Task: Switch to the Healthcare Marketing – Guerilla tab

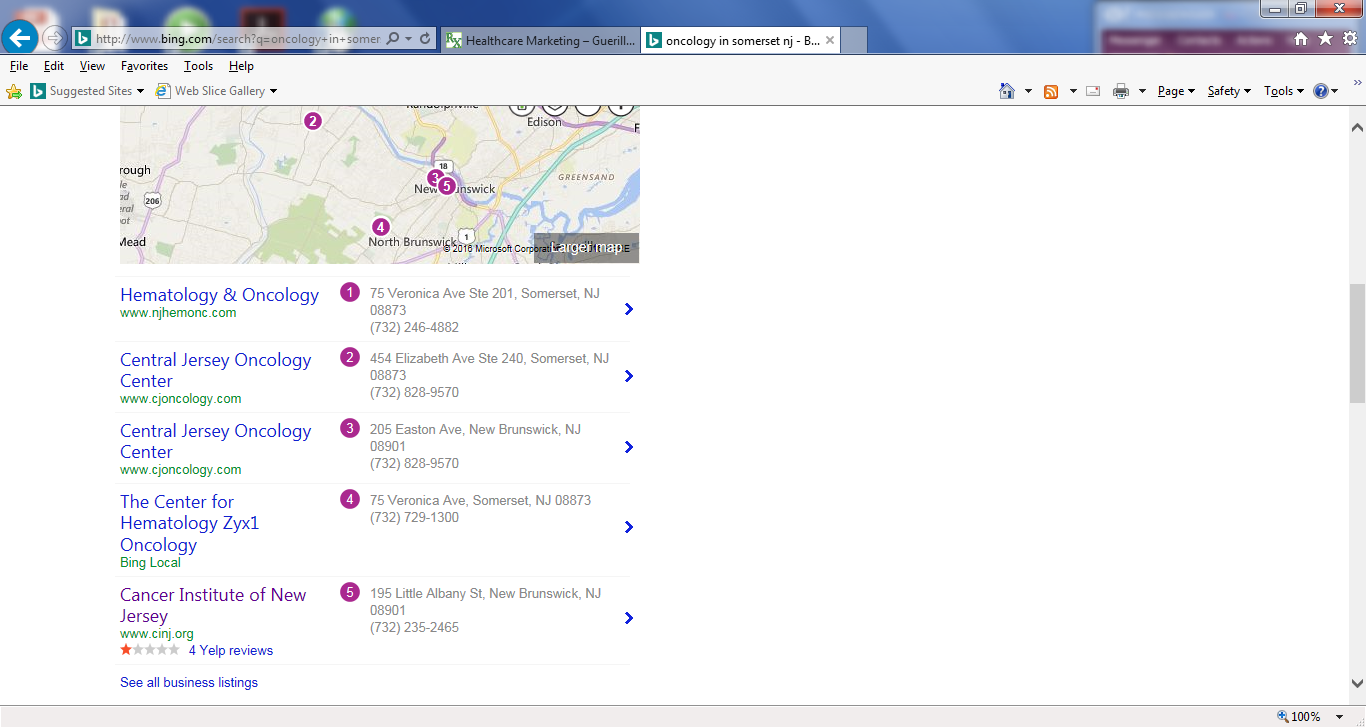Action: coord(540,40)
